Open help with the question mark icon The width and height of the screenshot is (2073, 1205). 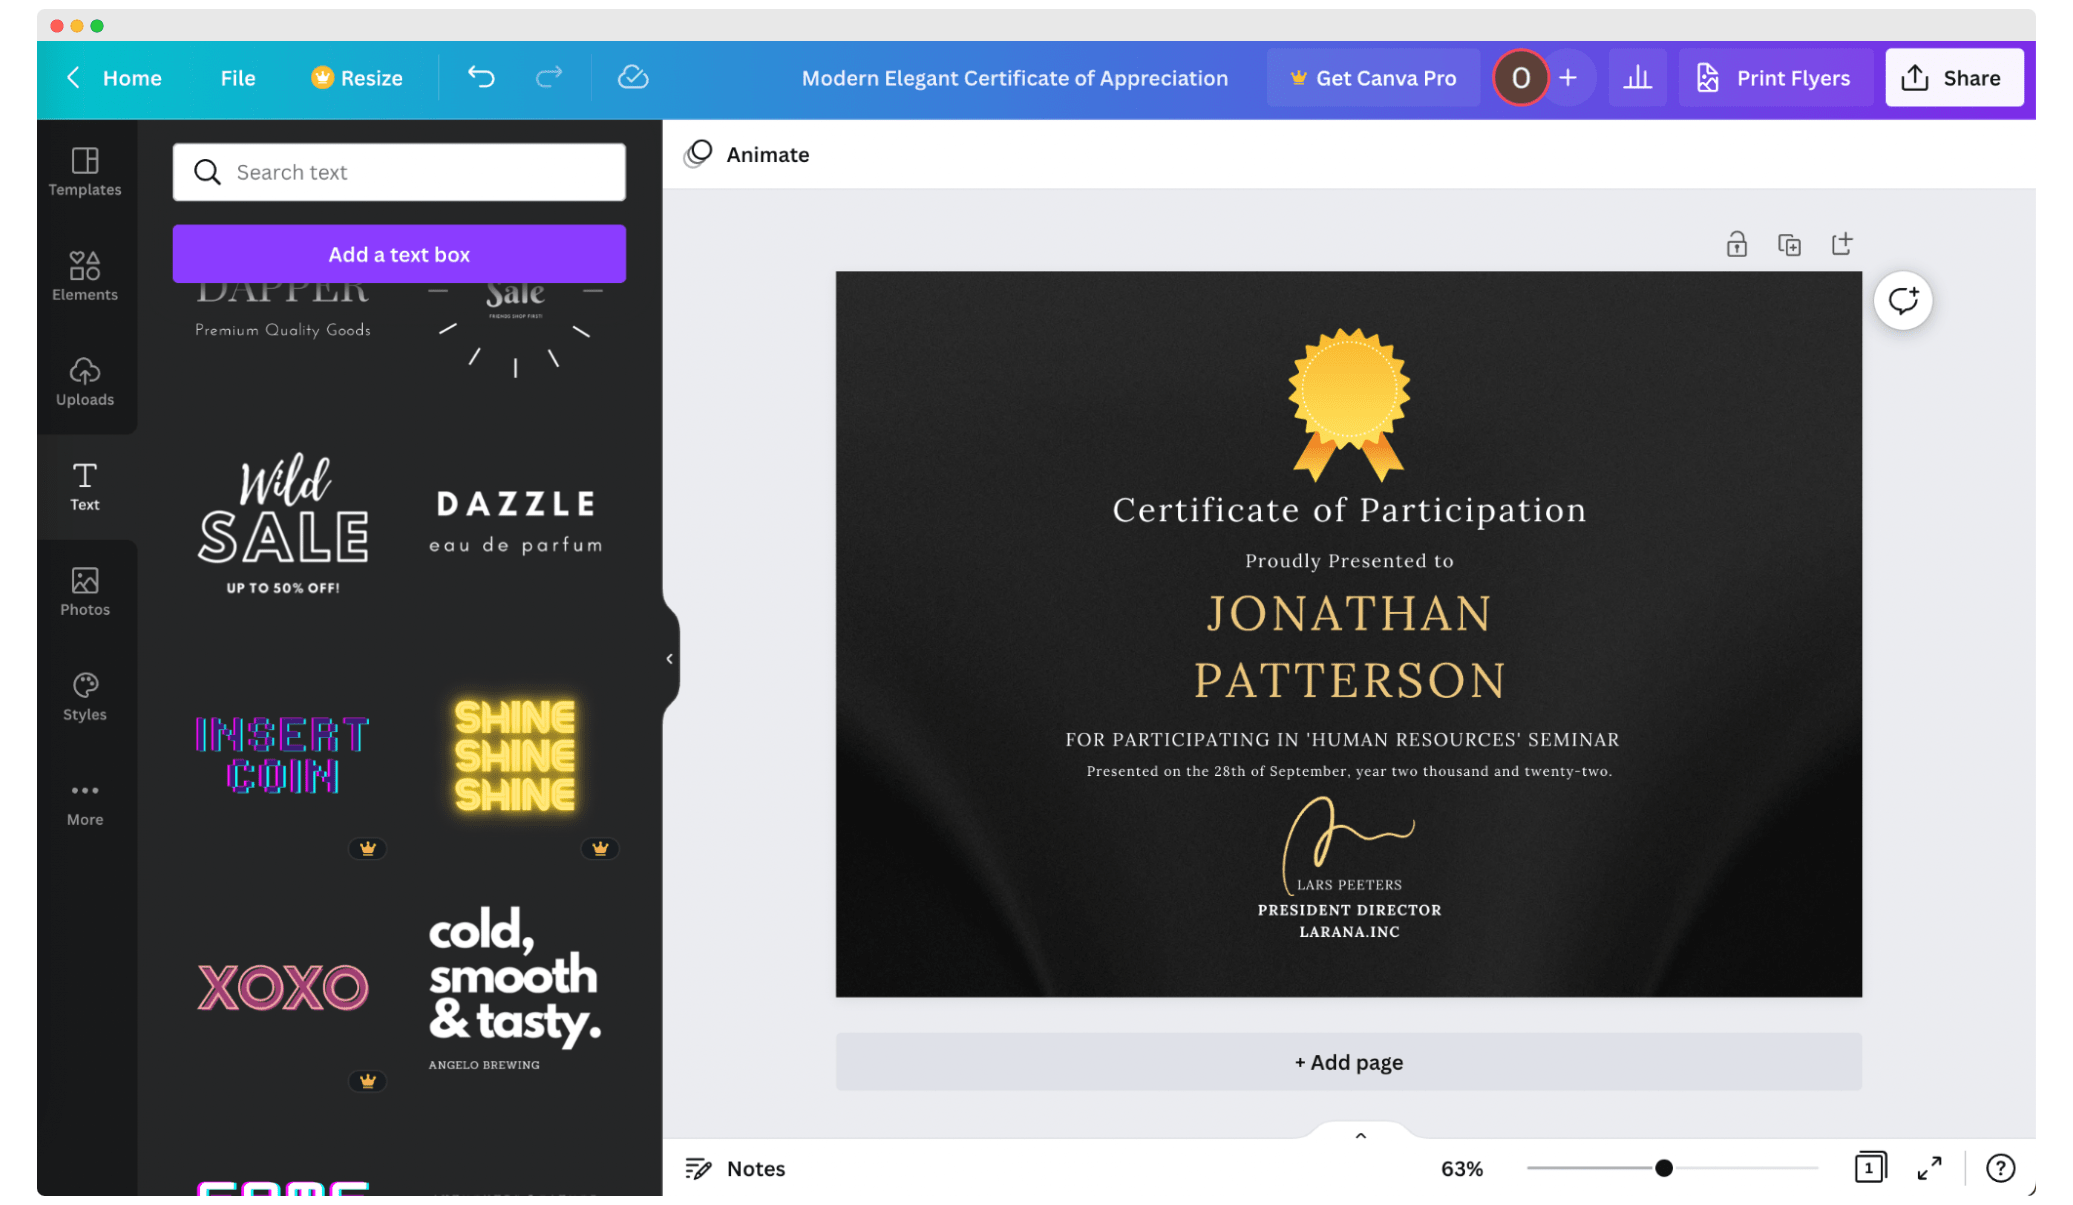coord(2000,1167)
